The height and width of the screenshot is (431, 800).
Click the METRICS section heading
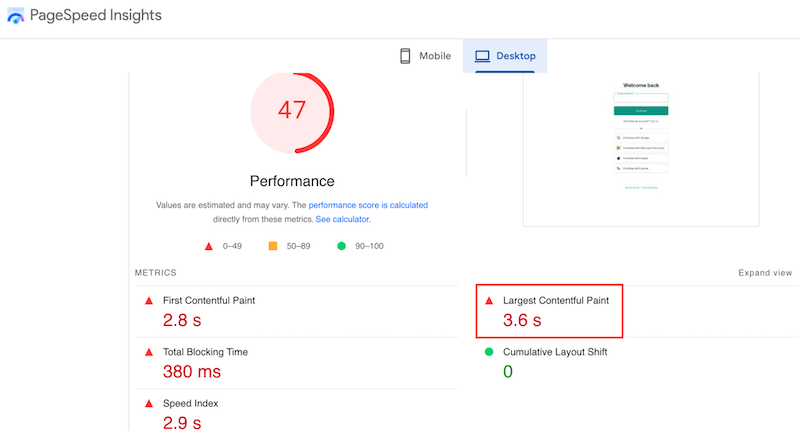[x=156, y=273]
